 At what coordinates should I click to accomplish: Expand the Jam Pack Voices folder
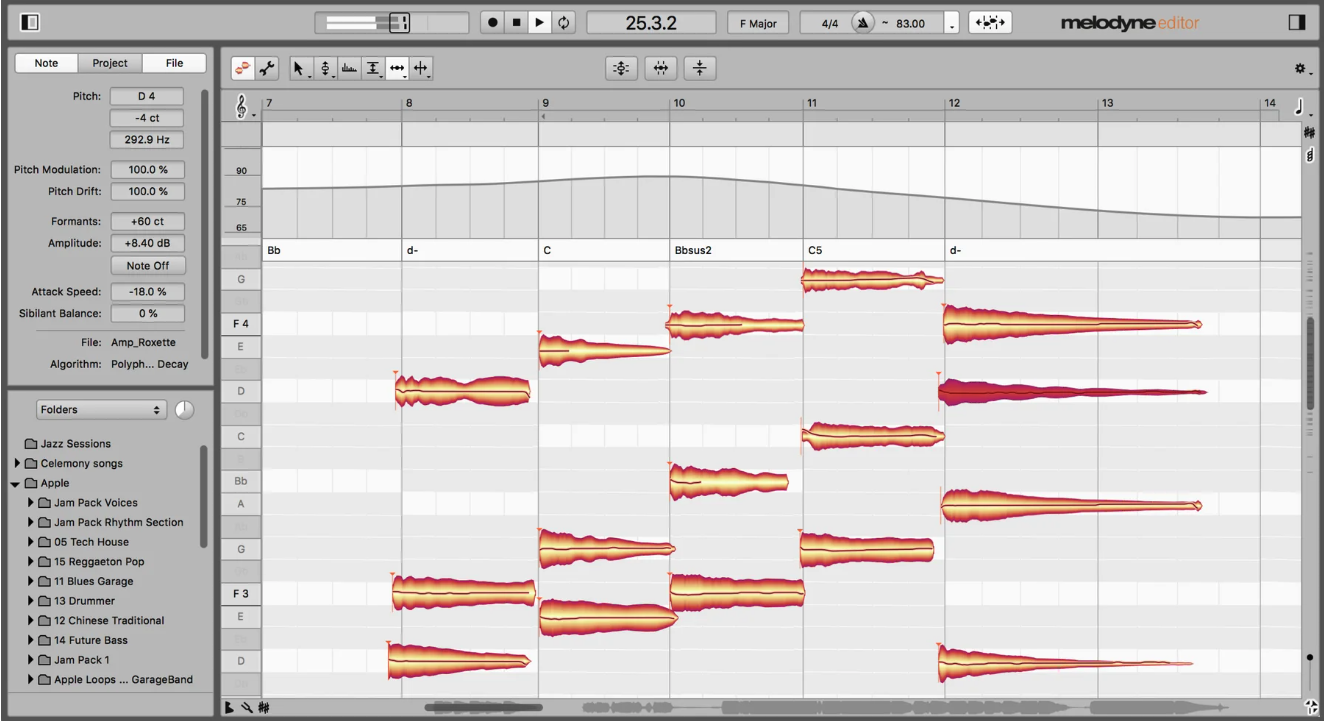pos(30,503)
